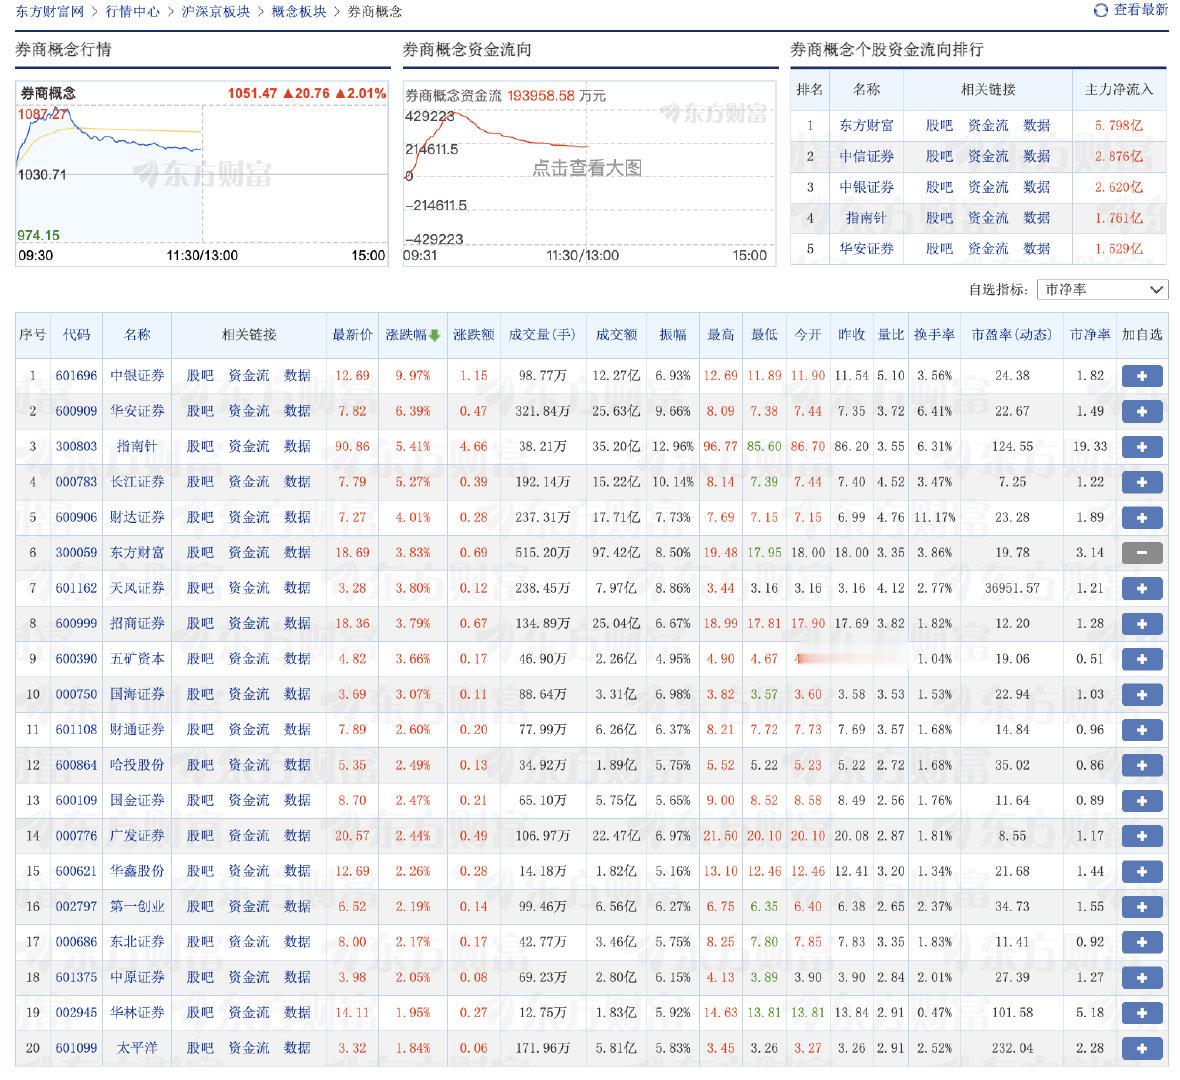Select 193958.58 fund flow amount
The height and width of the screenshot is (1080, 1180).
541,96
